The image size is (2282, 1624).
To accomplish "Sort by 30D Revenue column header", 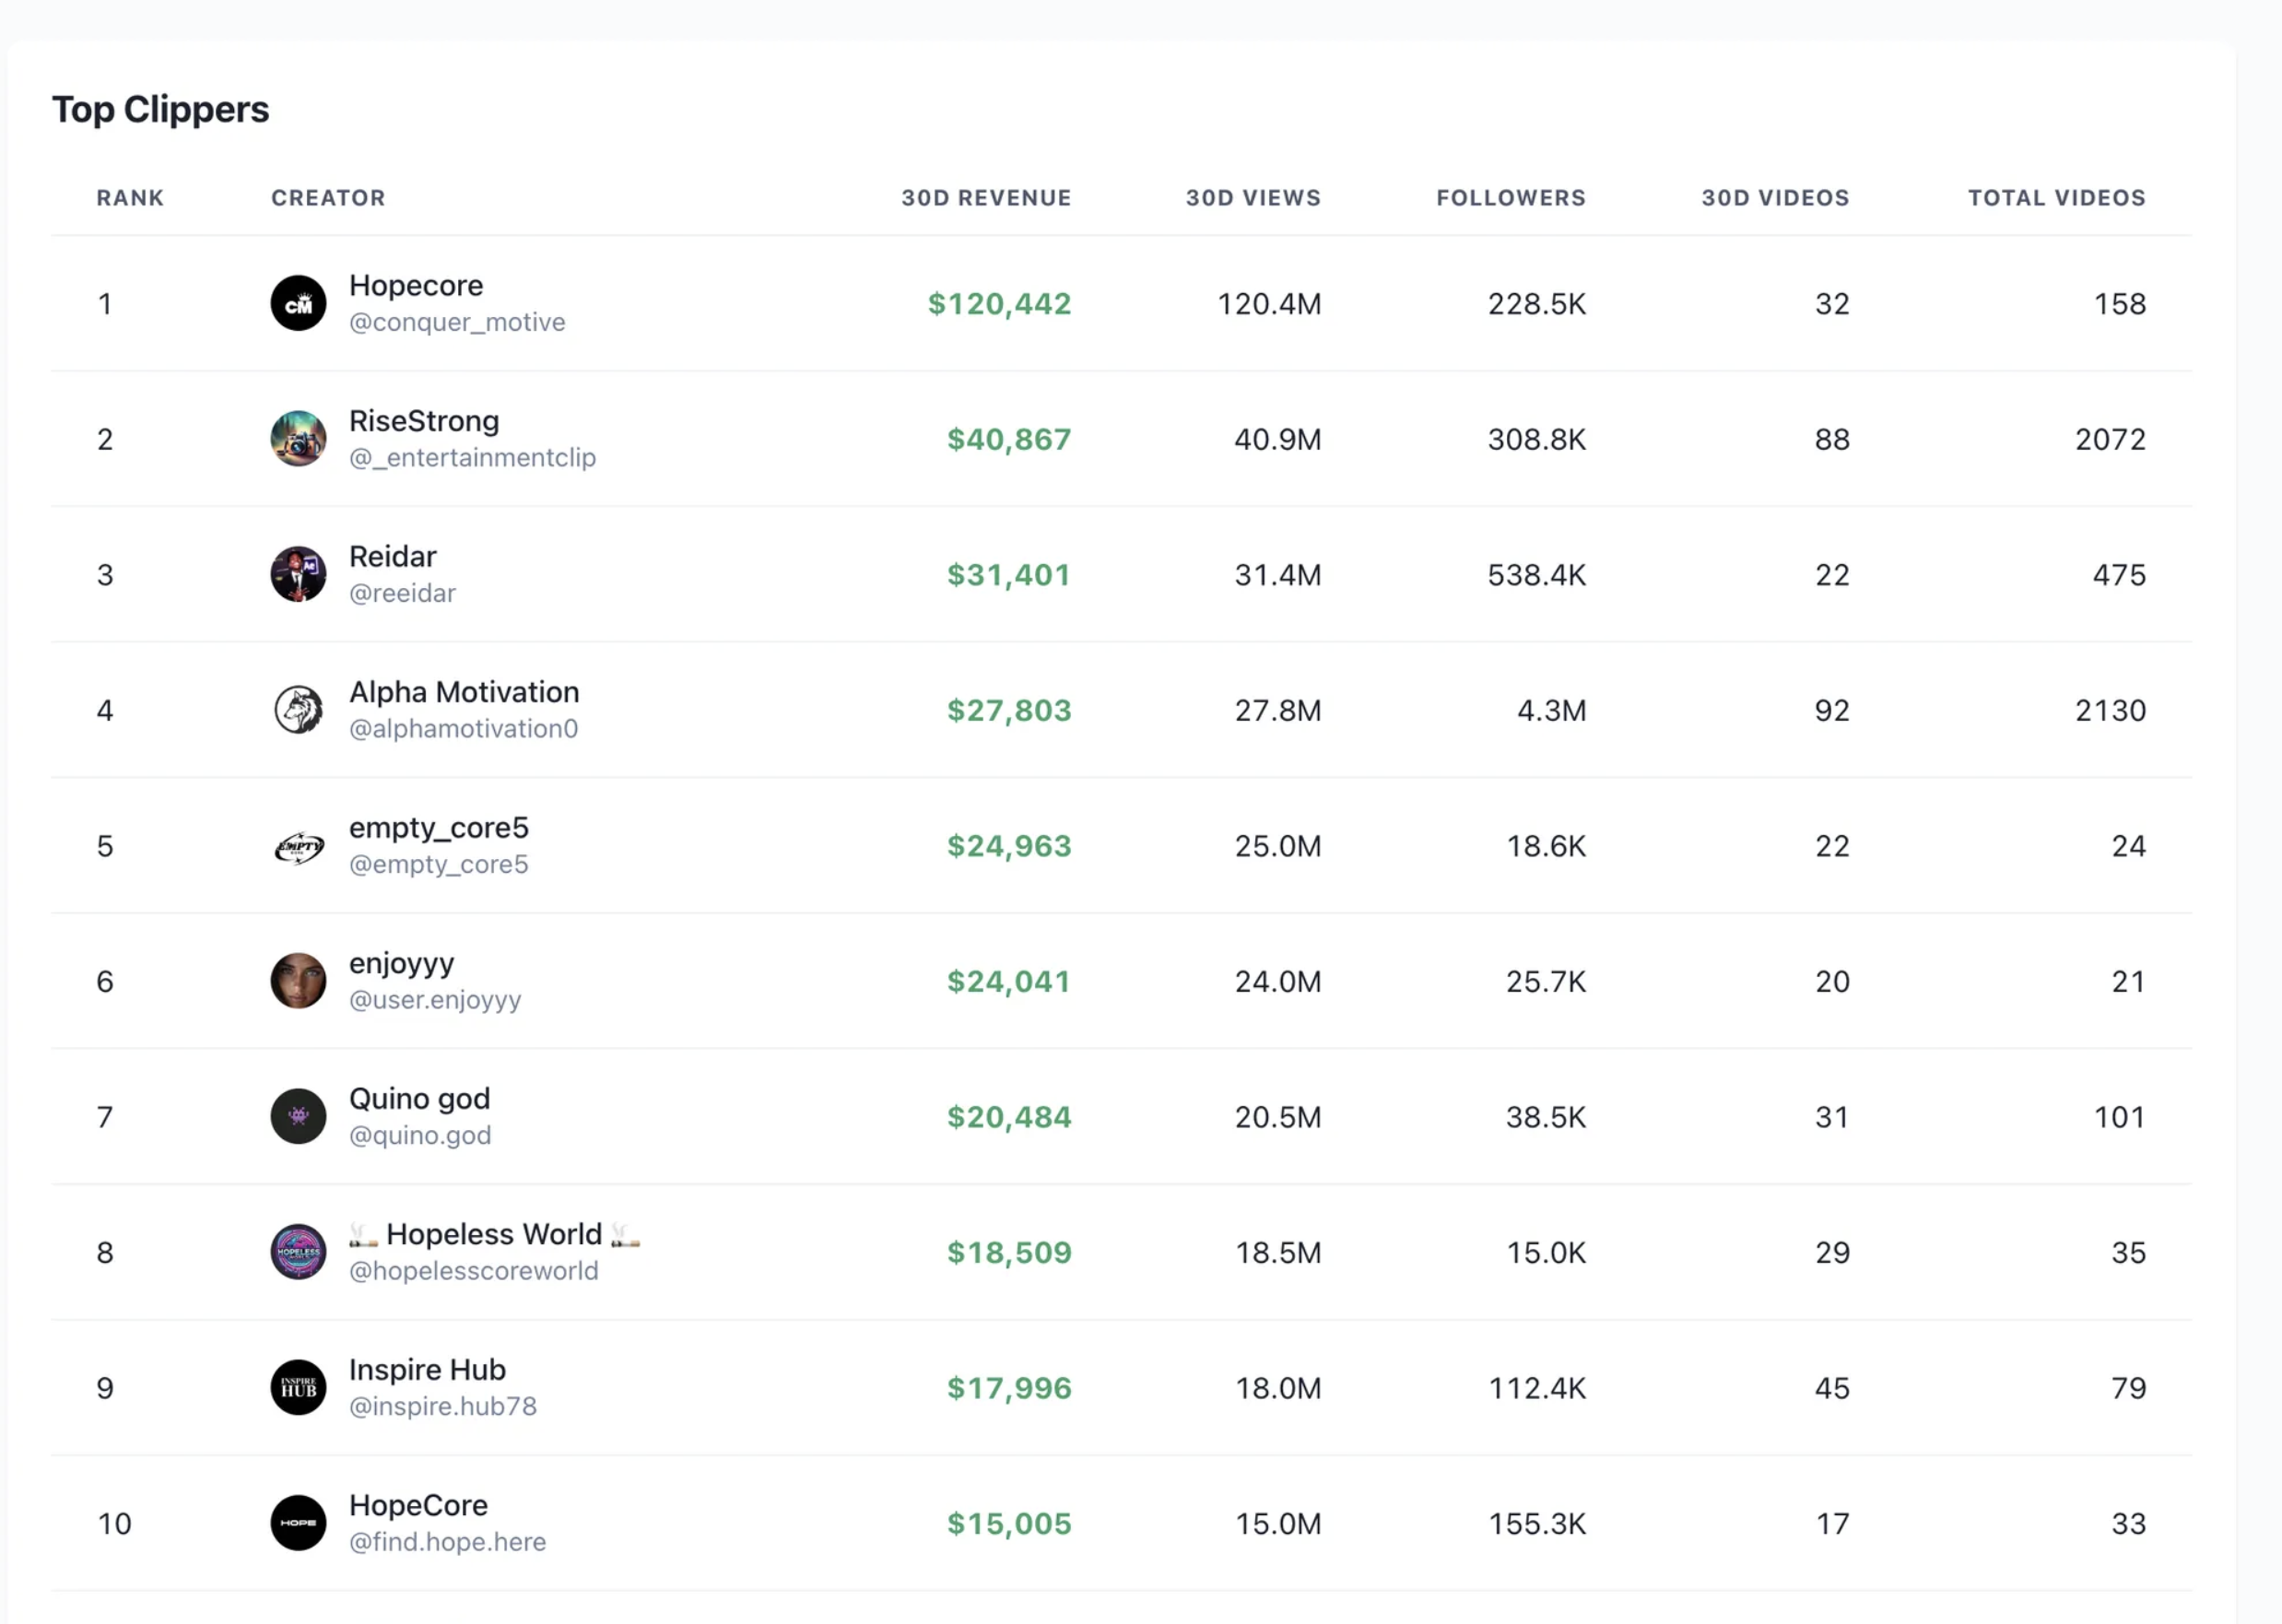I will [986, 198].
